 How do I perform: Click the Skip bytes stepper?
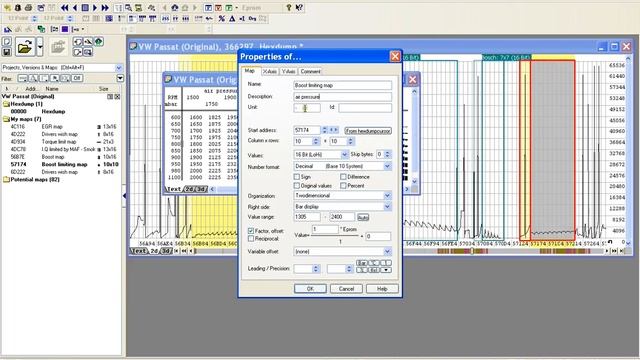[x=387, y=154]
